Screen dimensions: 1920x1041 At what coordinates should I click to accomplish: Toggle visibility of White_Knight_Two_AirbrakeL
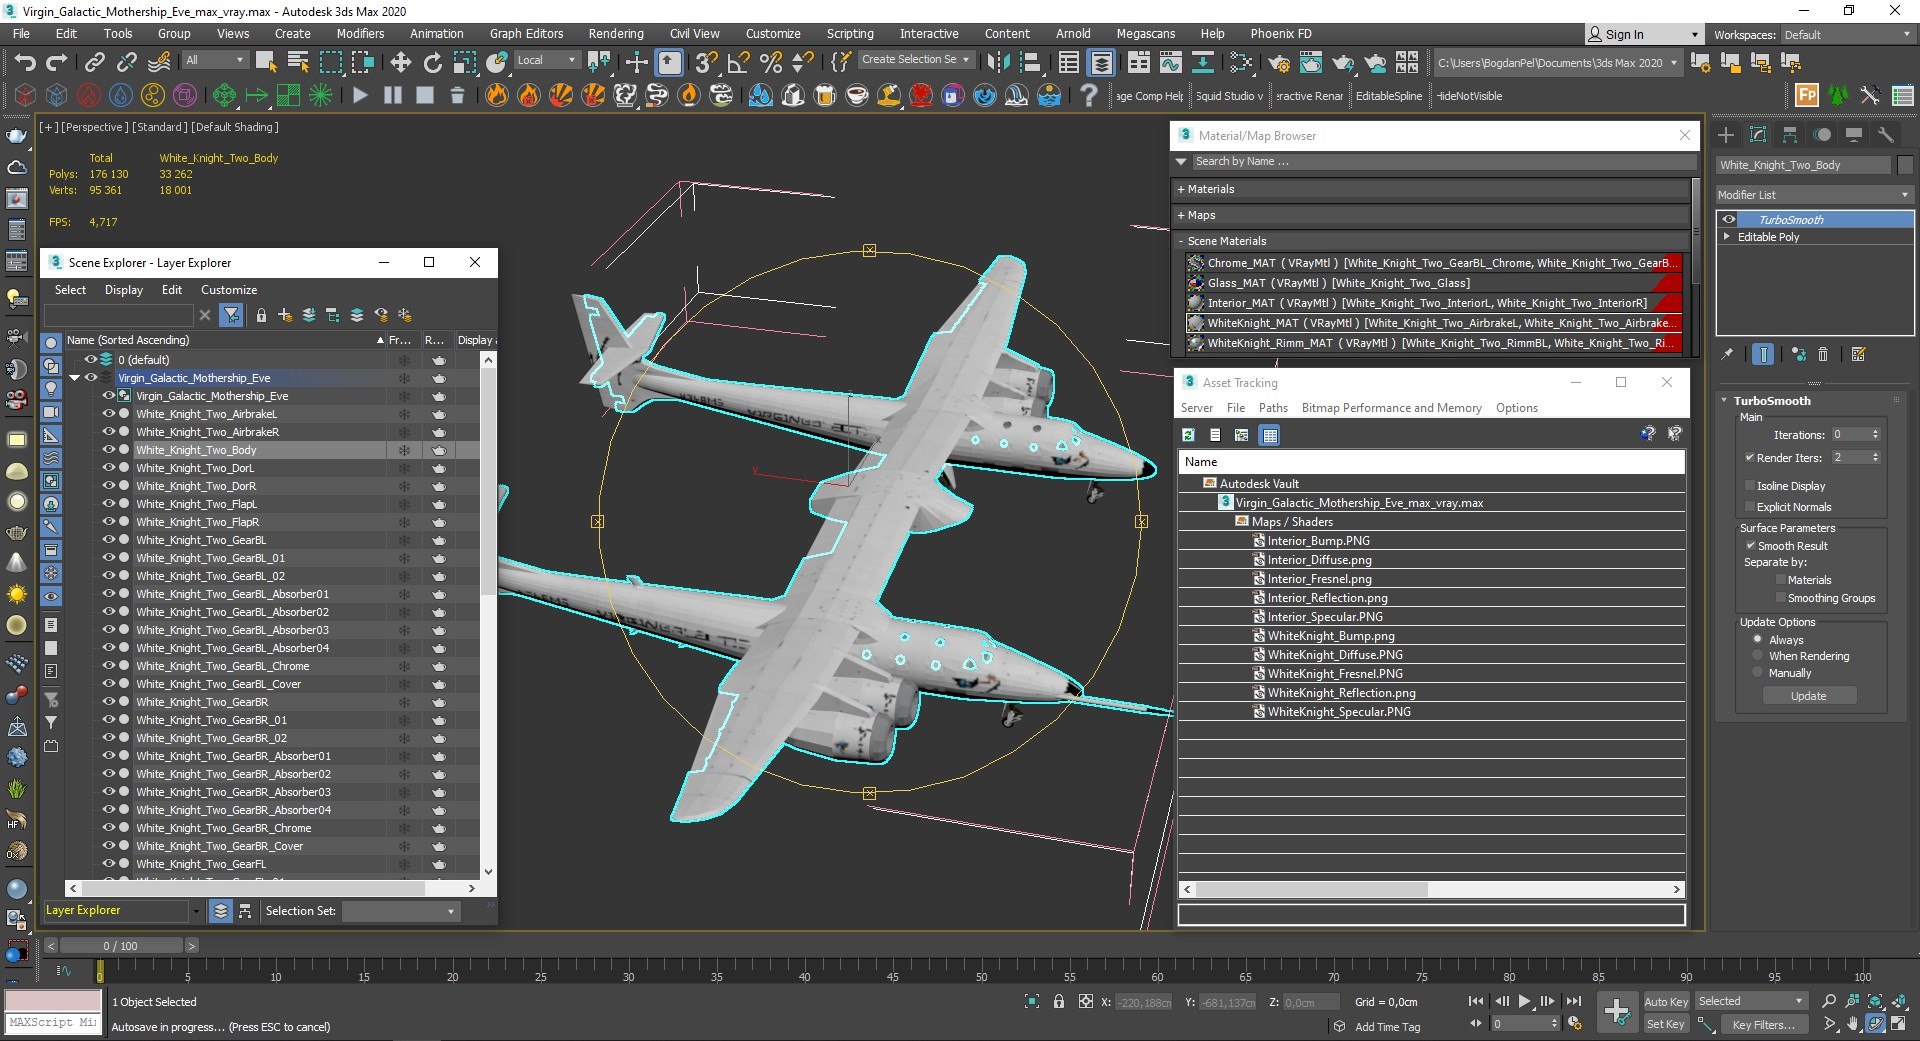click(109, 414)
